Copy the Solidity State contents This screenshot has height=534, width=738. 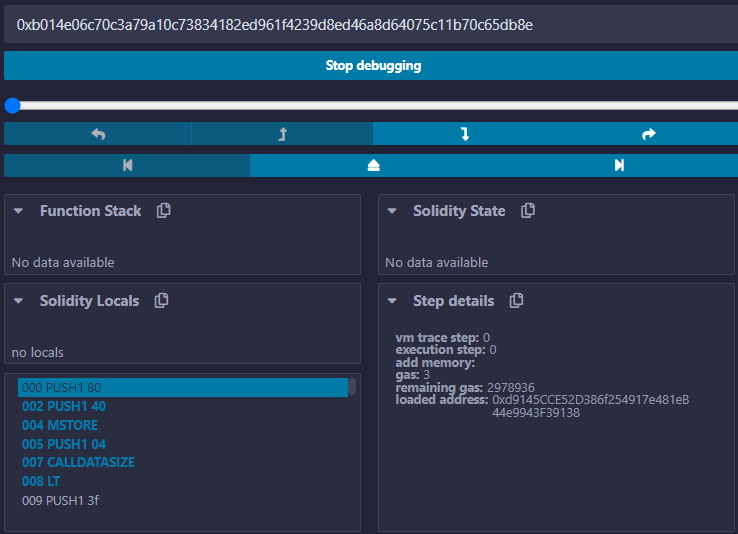pyautogui.click(x=528, y=211)
